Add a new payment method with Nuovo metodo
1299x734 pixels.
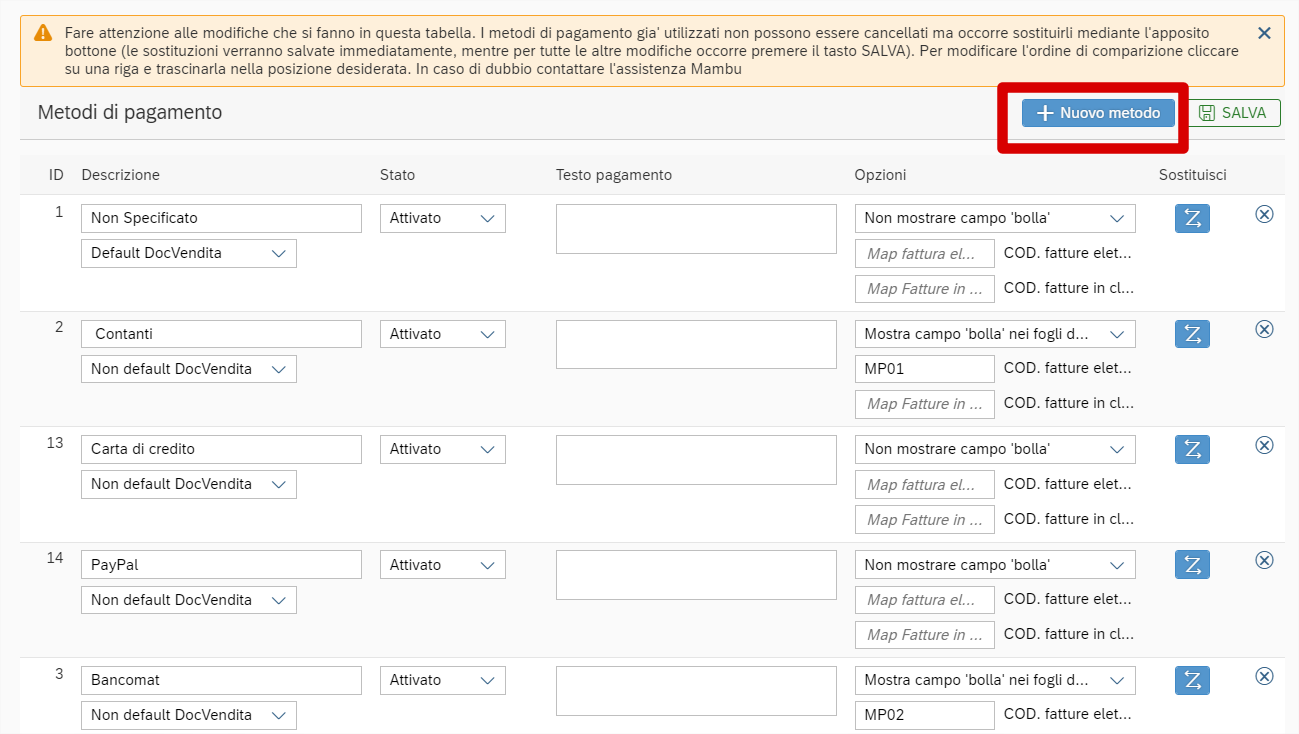(x=1098, y=113)
